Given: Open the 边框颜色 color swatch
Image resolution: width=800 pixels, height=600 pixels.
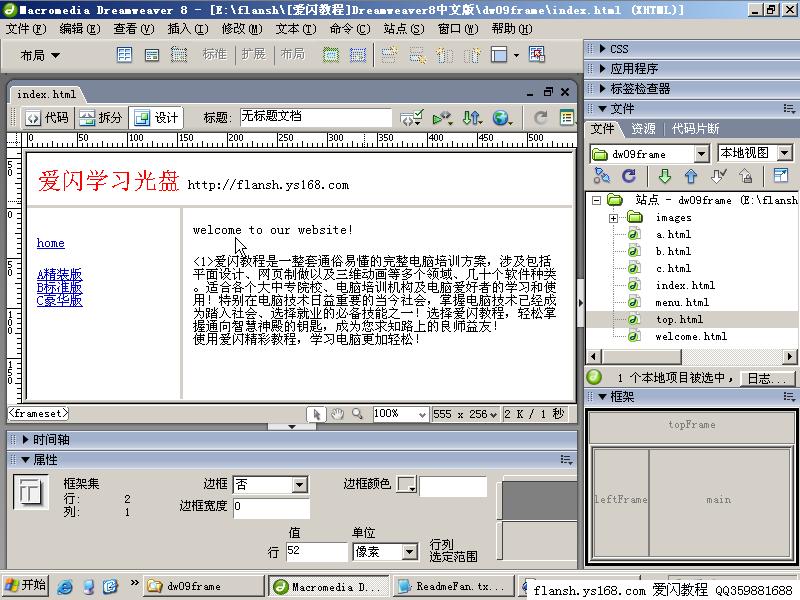Looking at the screenshot, I should click(x=407, y=484).
